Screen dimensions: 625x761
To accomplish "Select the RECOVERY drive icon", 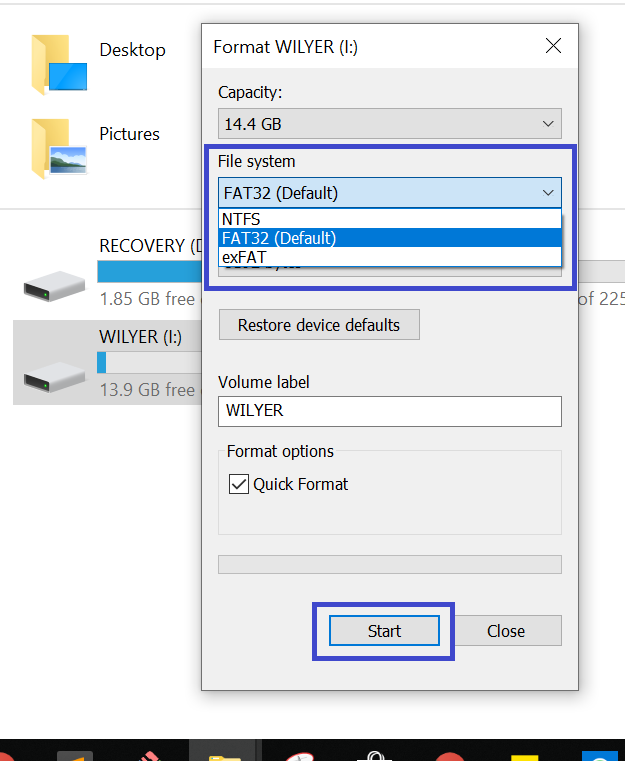I will (x=54, y=286).
